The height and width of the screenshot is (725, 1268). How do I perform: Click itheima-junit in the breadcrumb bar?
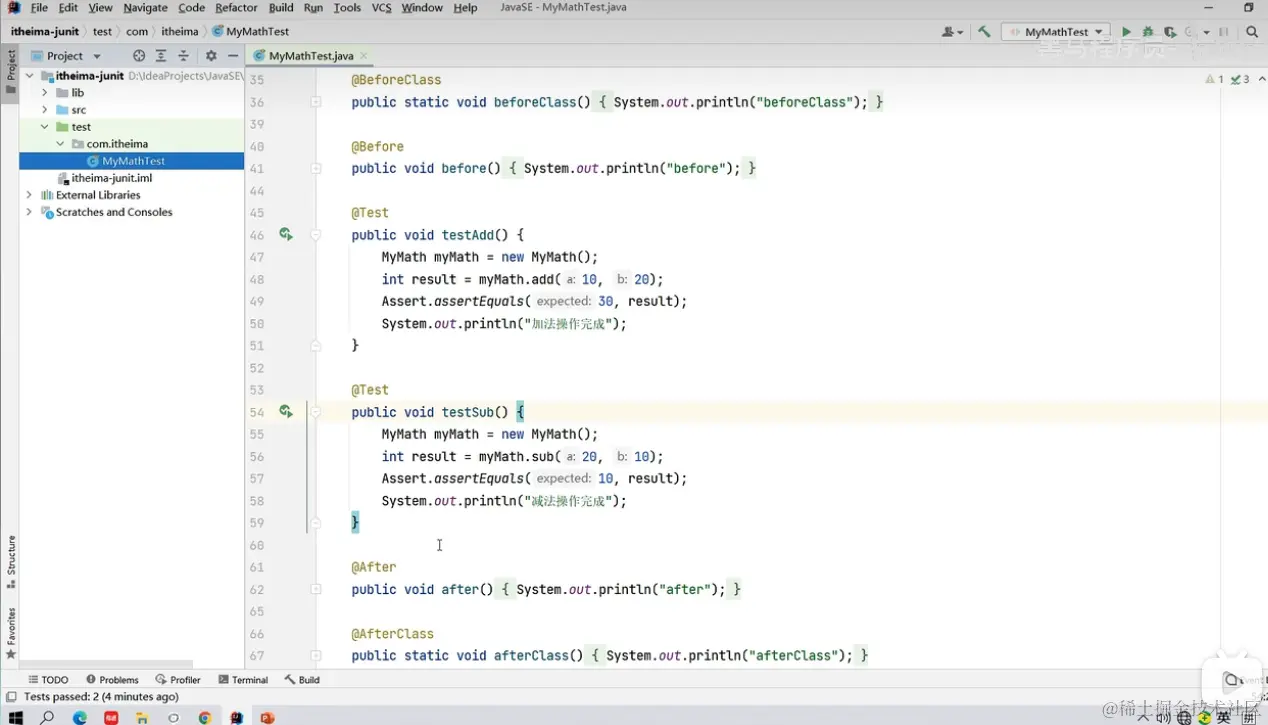click(45, 32)
